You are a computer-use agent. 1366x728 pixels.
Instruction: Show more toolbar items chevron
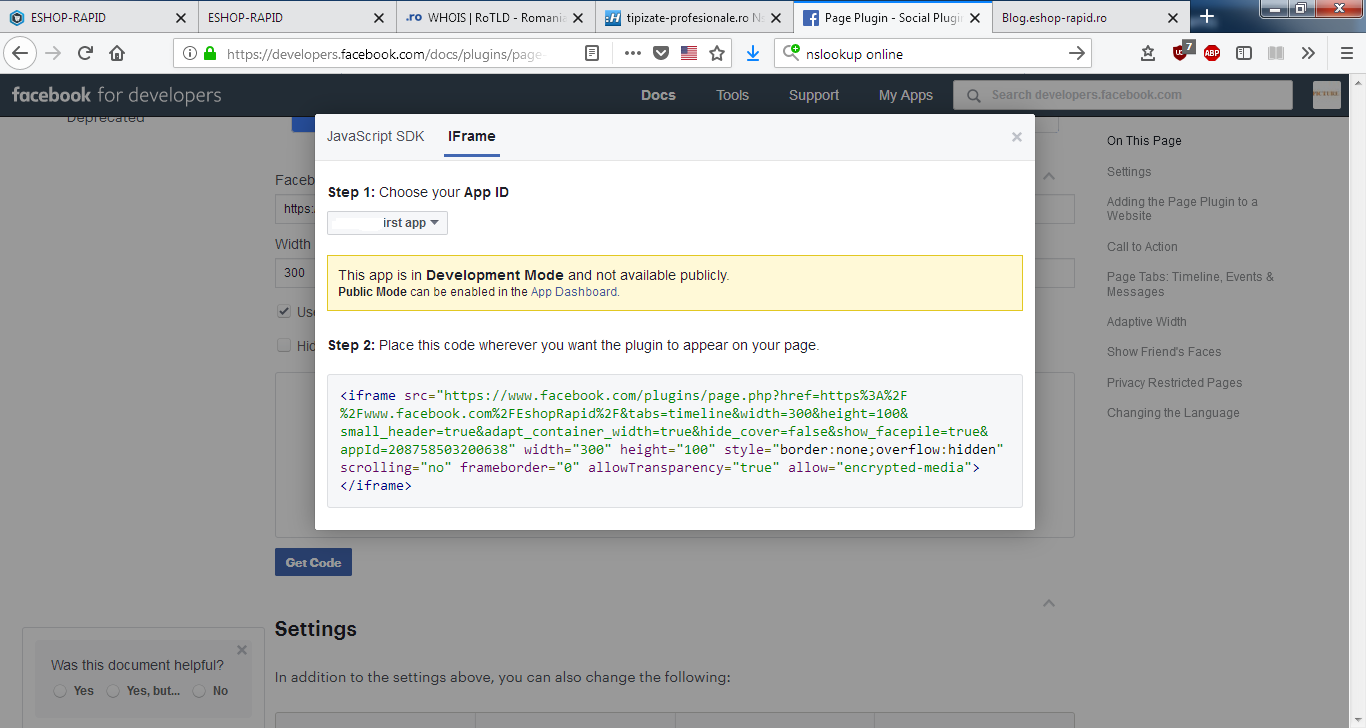[x=1308, y=54]
